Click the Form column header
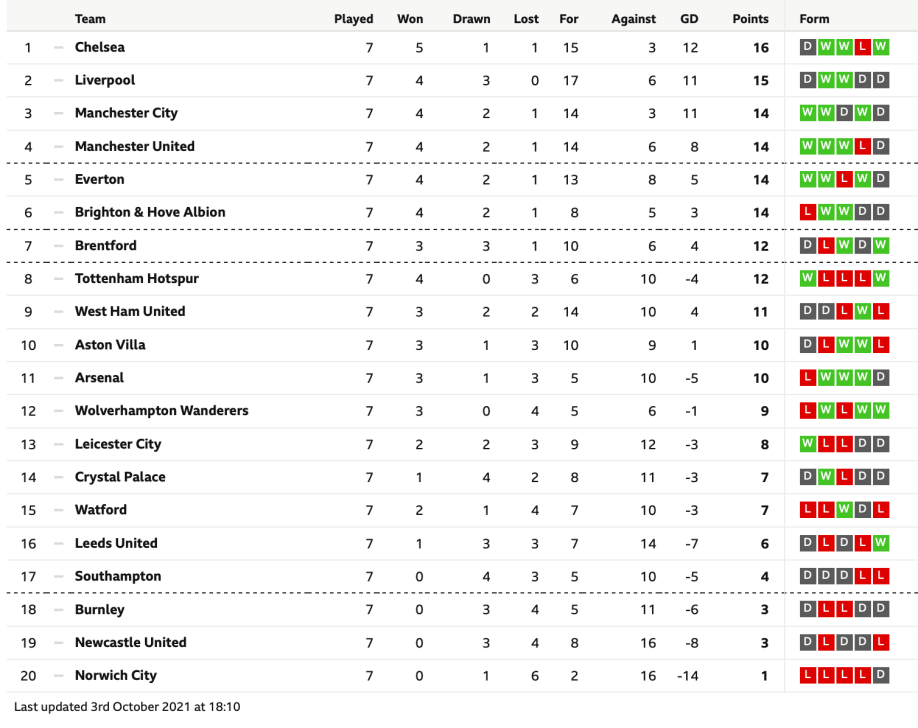This screenshot has width=918, height=728. pyautogui.click(x=815, y=19)
